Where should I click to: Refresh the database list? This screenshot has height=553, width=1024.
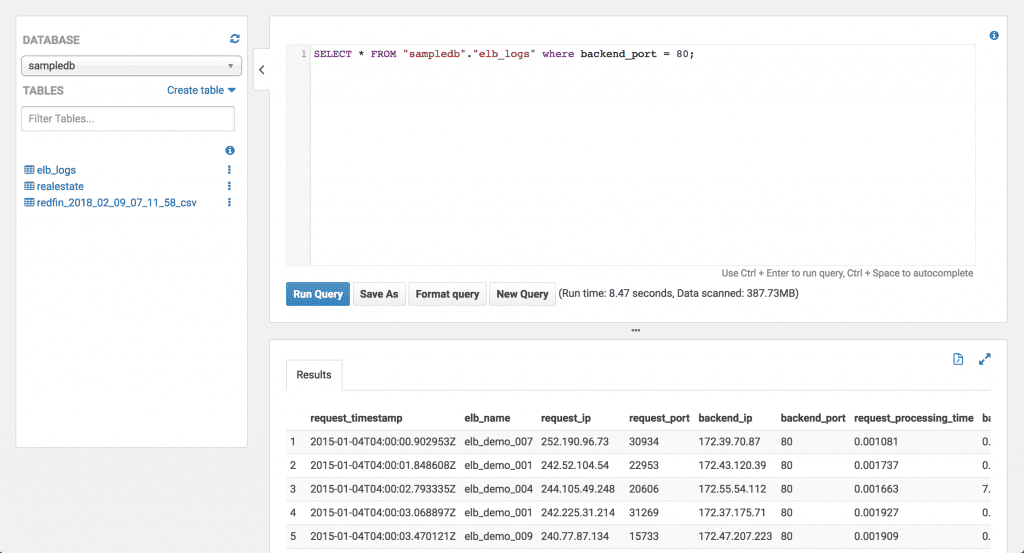pos(234,39)
